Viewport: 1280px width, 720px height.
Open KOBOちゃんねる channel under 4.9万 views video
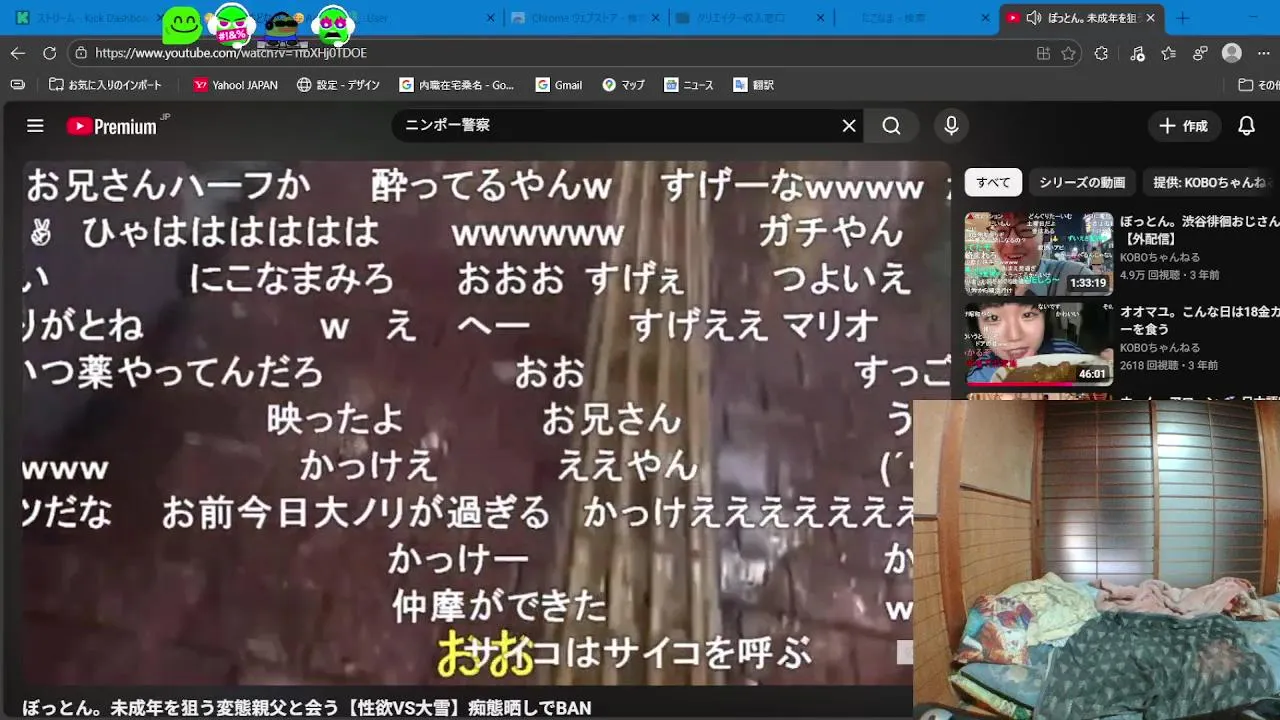point(1160,257)
